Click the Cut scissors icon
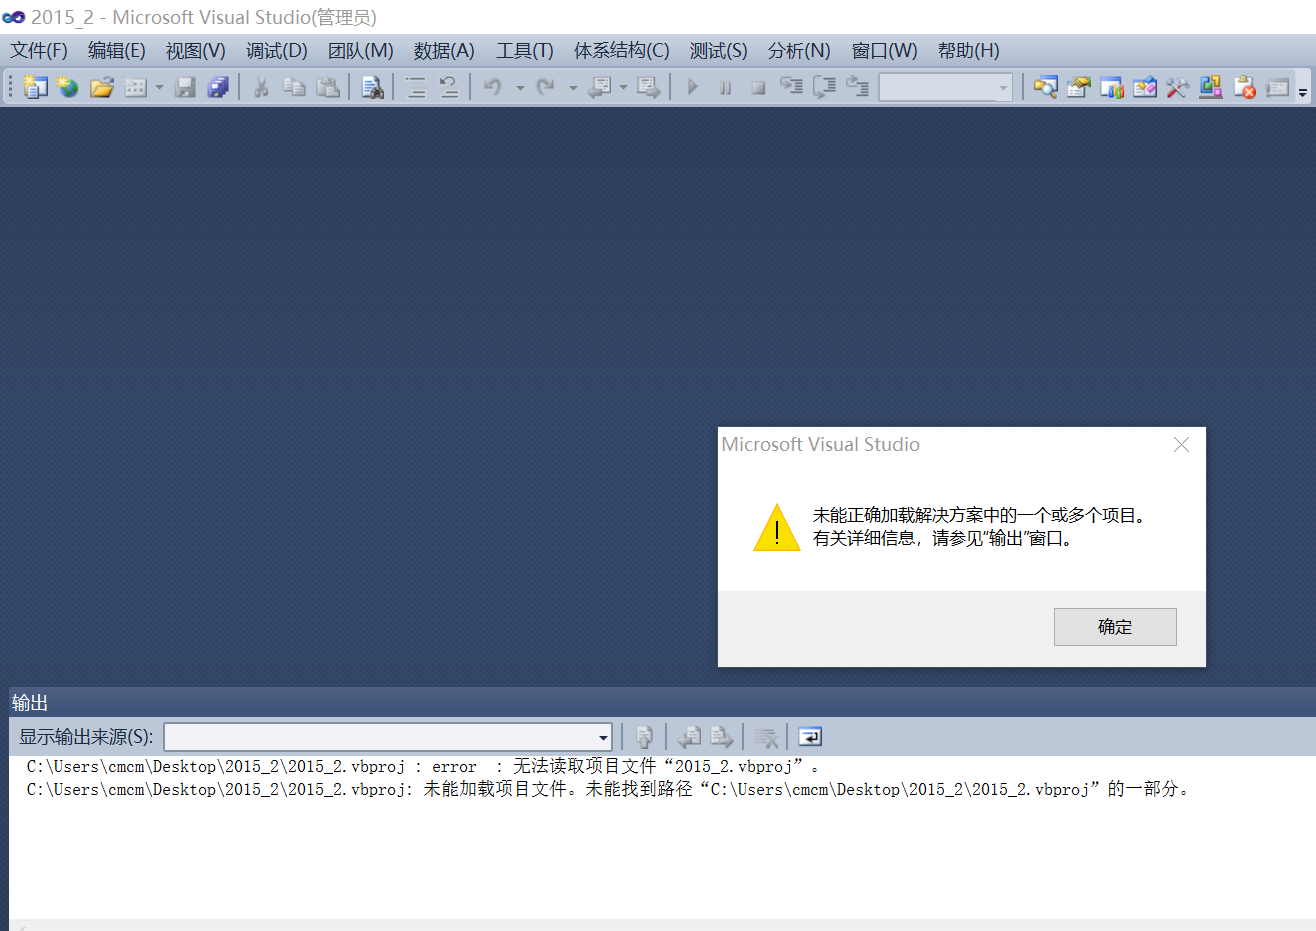Screen dimensions: 1316x931 pos(261,87)
